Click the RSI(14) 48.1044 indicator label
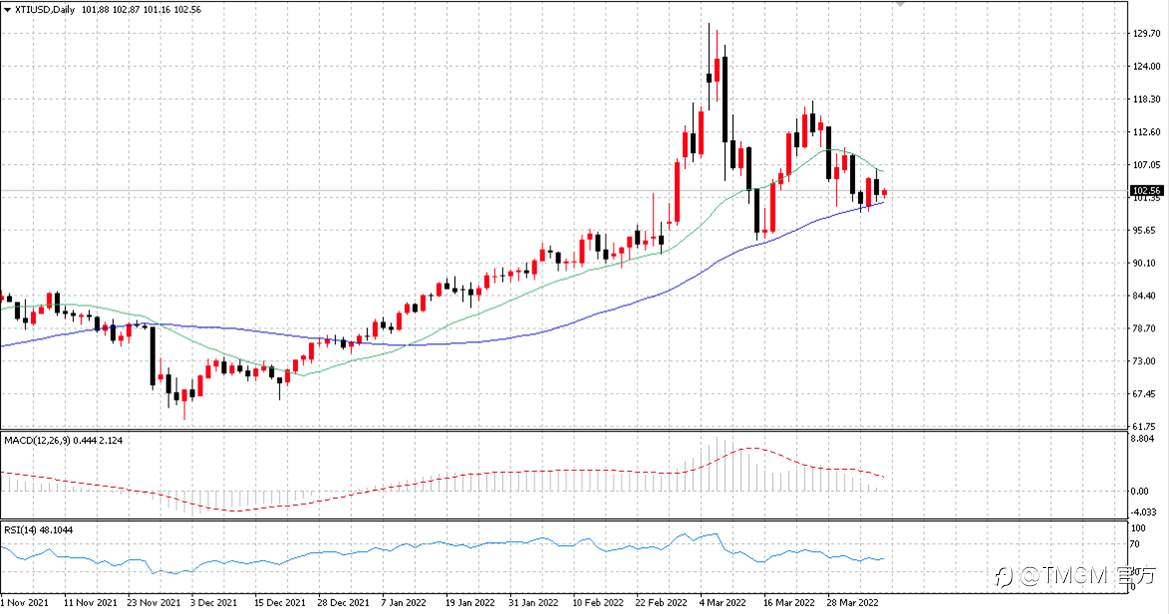The height and width of the screenshot is (614, 1169). [x=37, y=530]
